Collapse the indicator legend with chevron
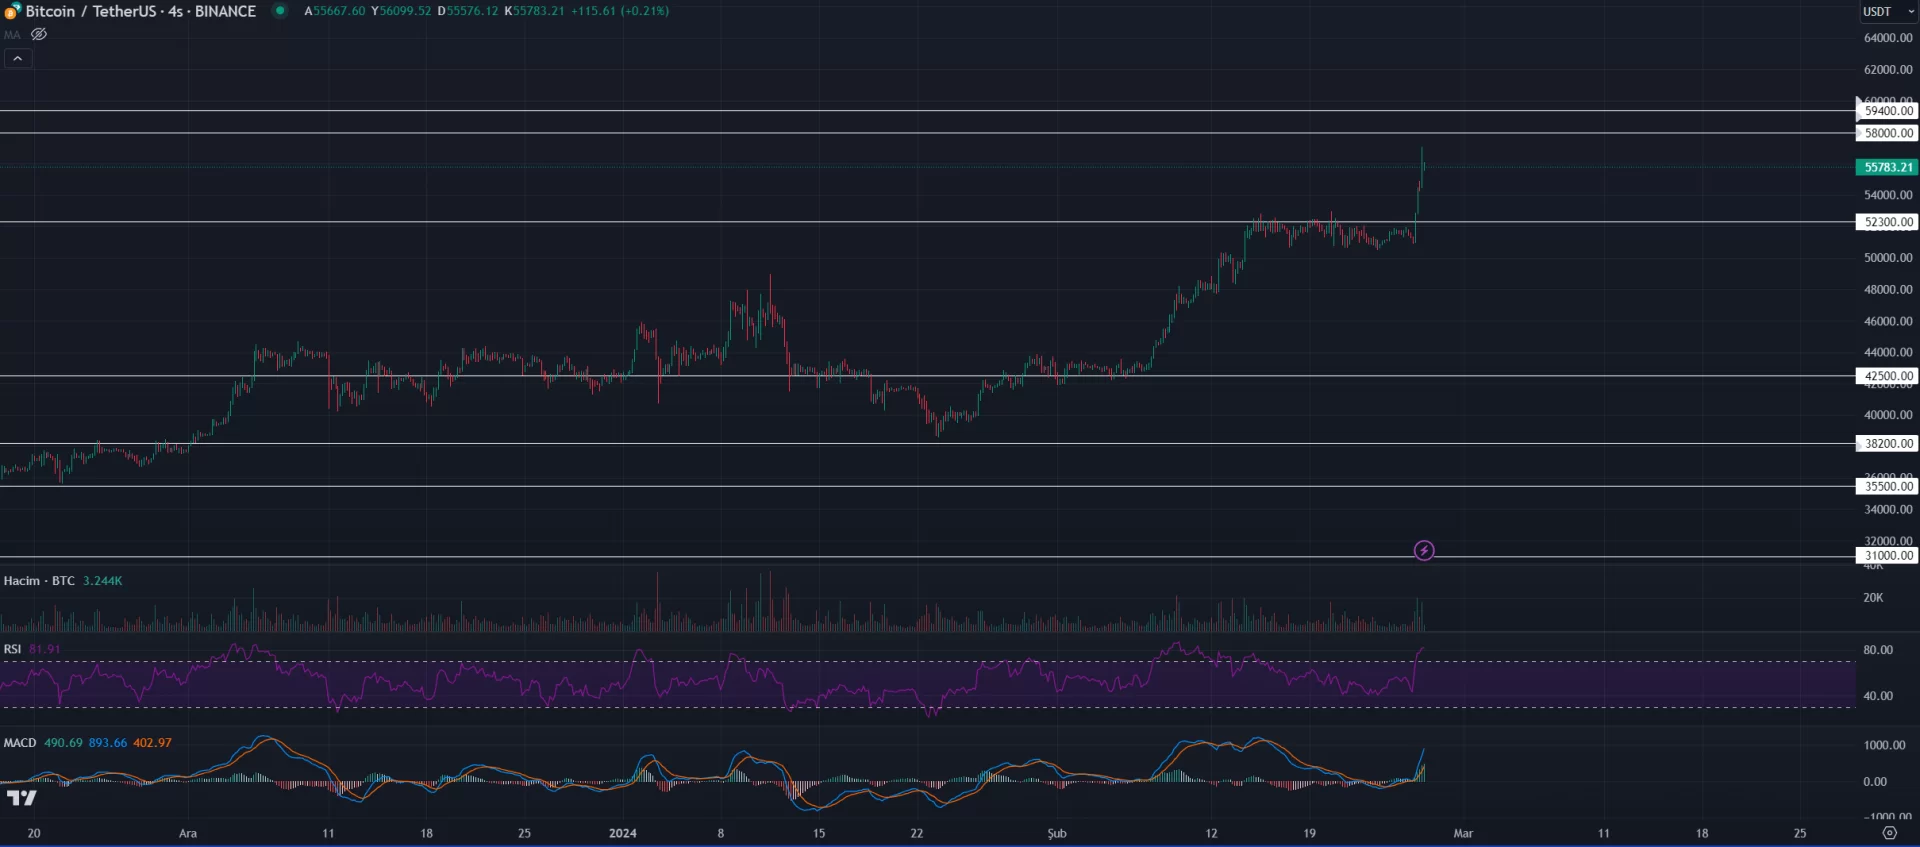Image resolution: width=1920 pixels, height=847 pixels. (17, 59)
